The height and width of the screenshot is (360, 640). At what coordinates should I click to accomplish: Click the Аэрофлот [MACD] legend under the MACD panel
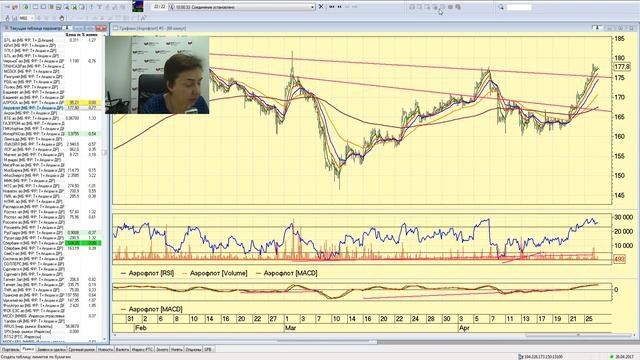click(151, 309)
